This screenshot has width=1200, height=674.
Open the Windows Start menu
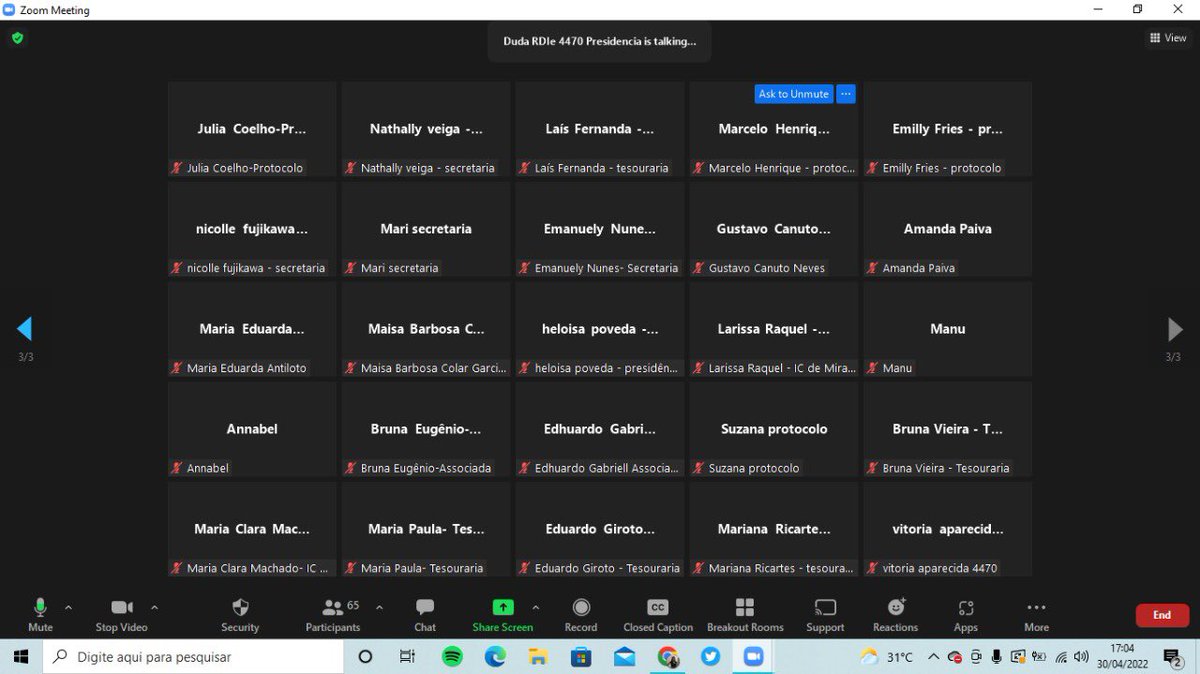[20, 657]
